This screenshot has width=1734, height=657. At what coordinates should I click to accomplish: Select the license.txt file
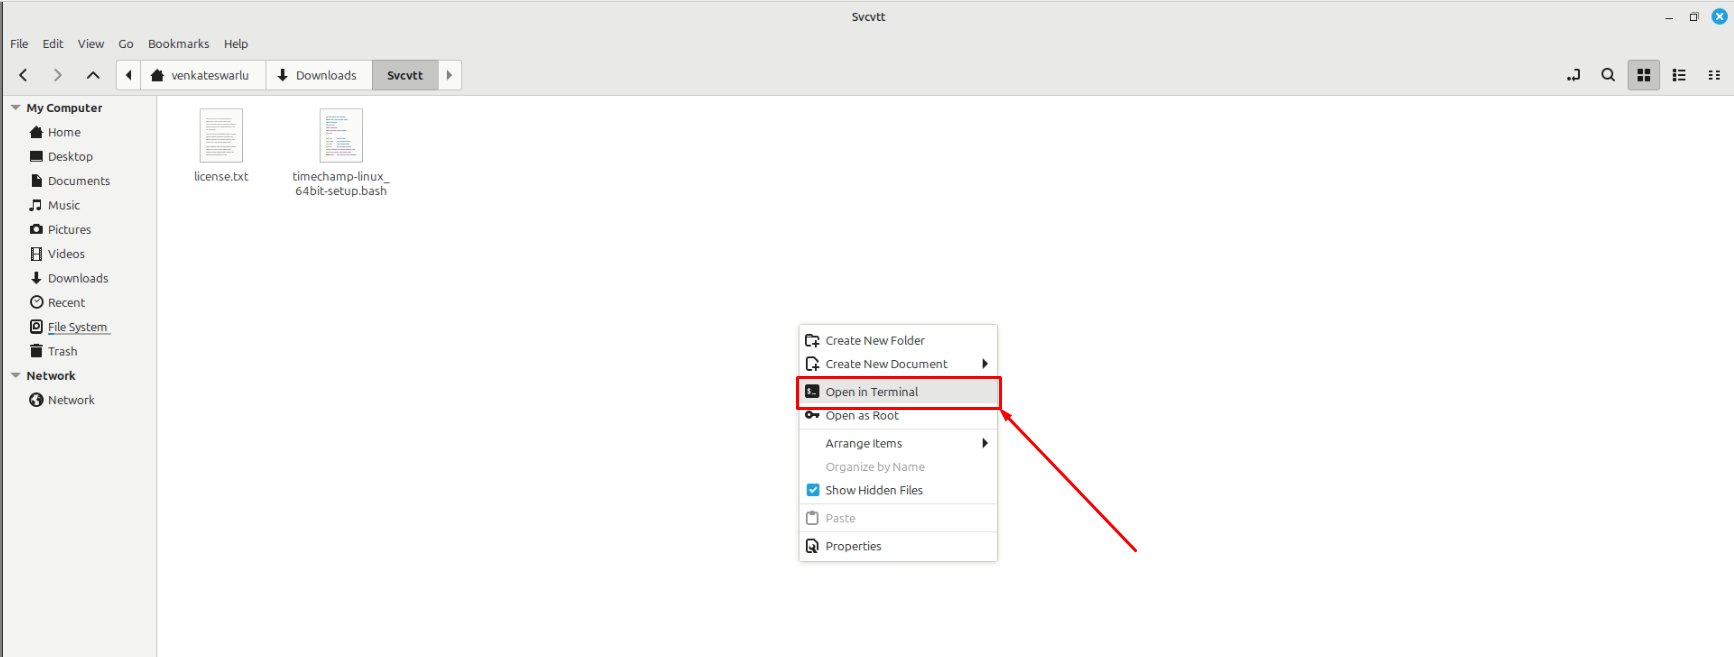[x=221, y=146]
